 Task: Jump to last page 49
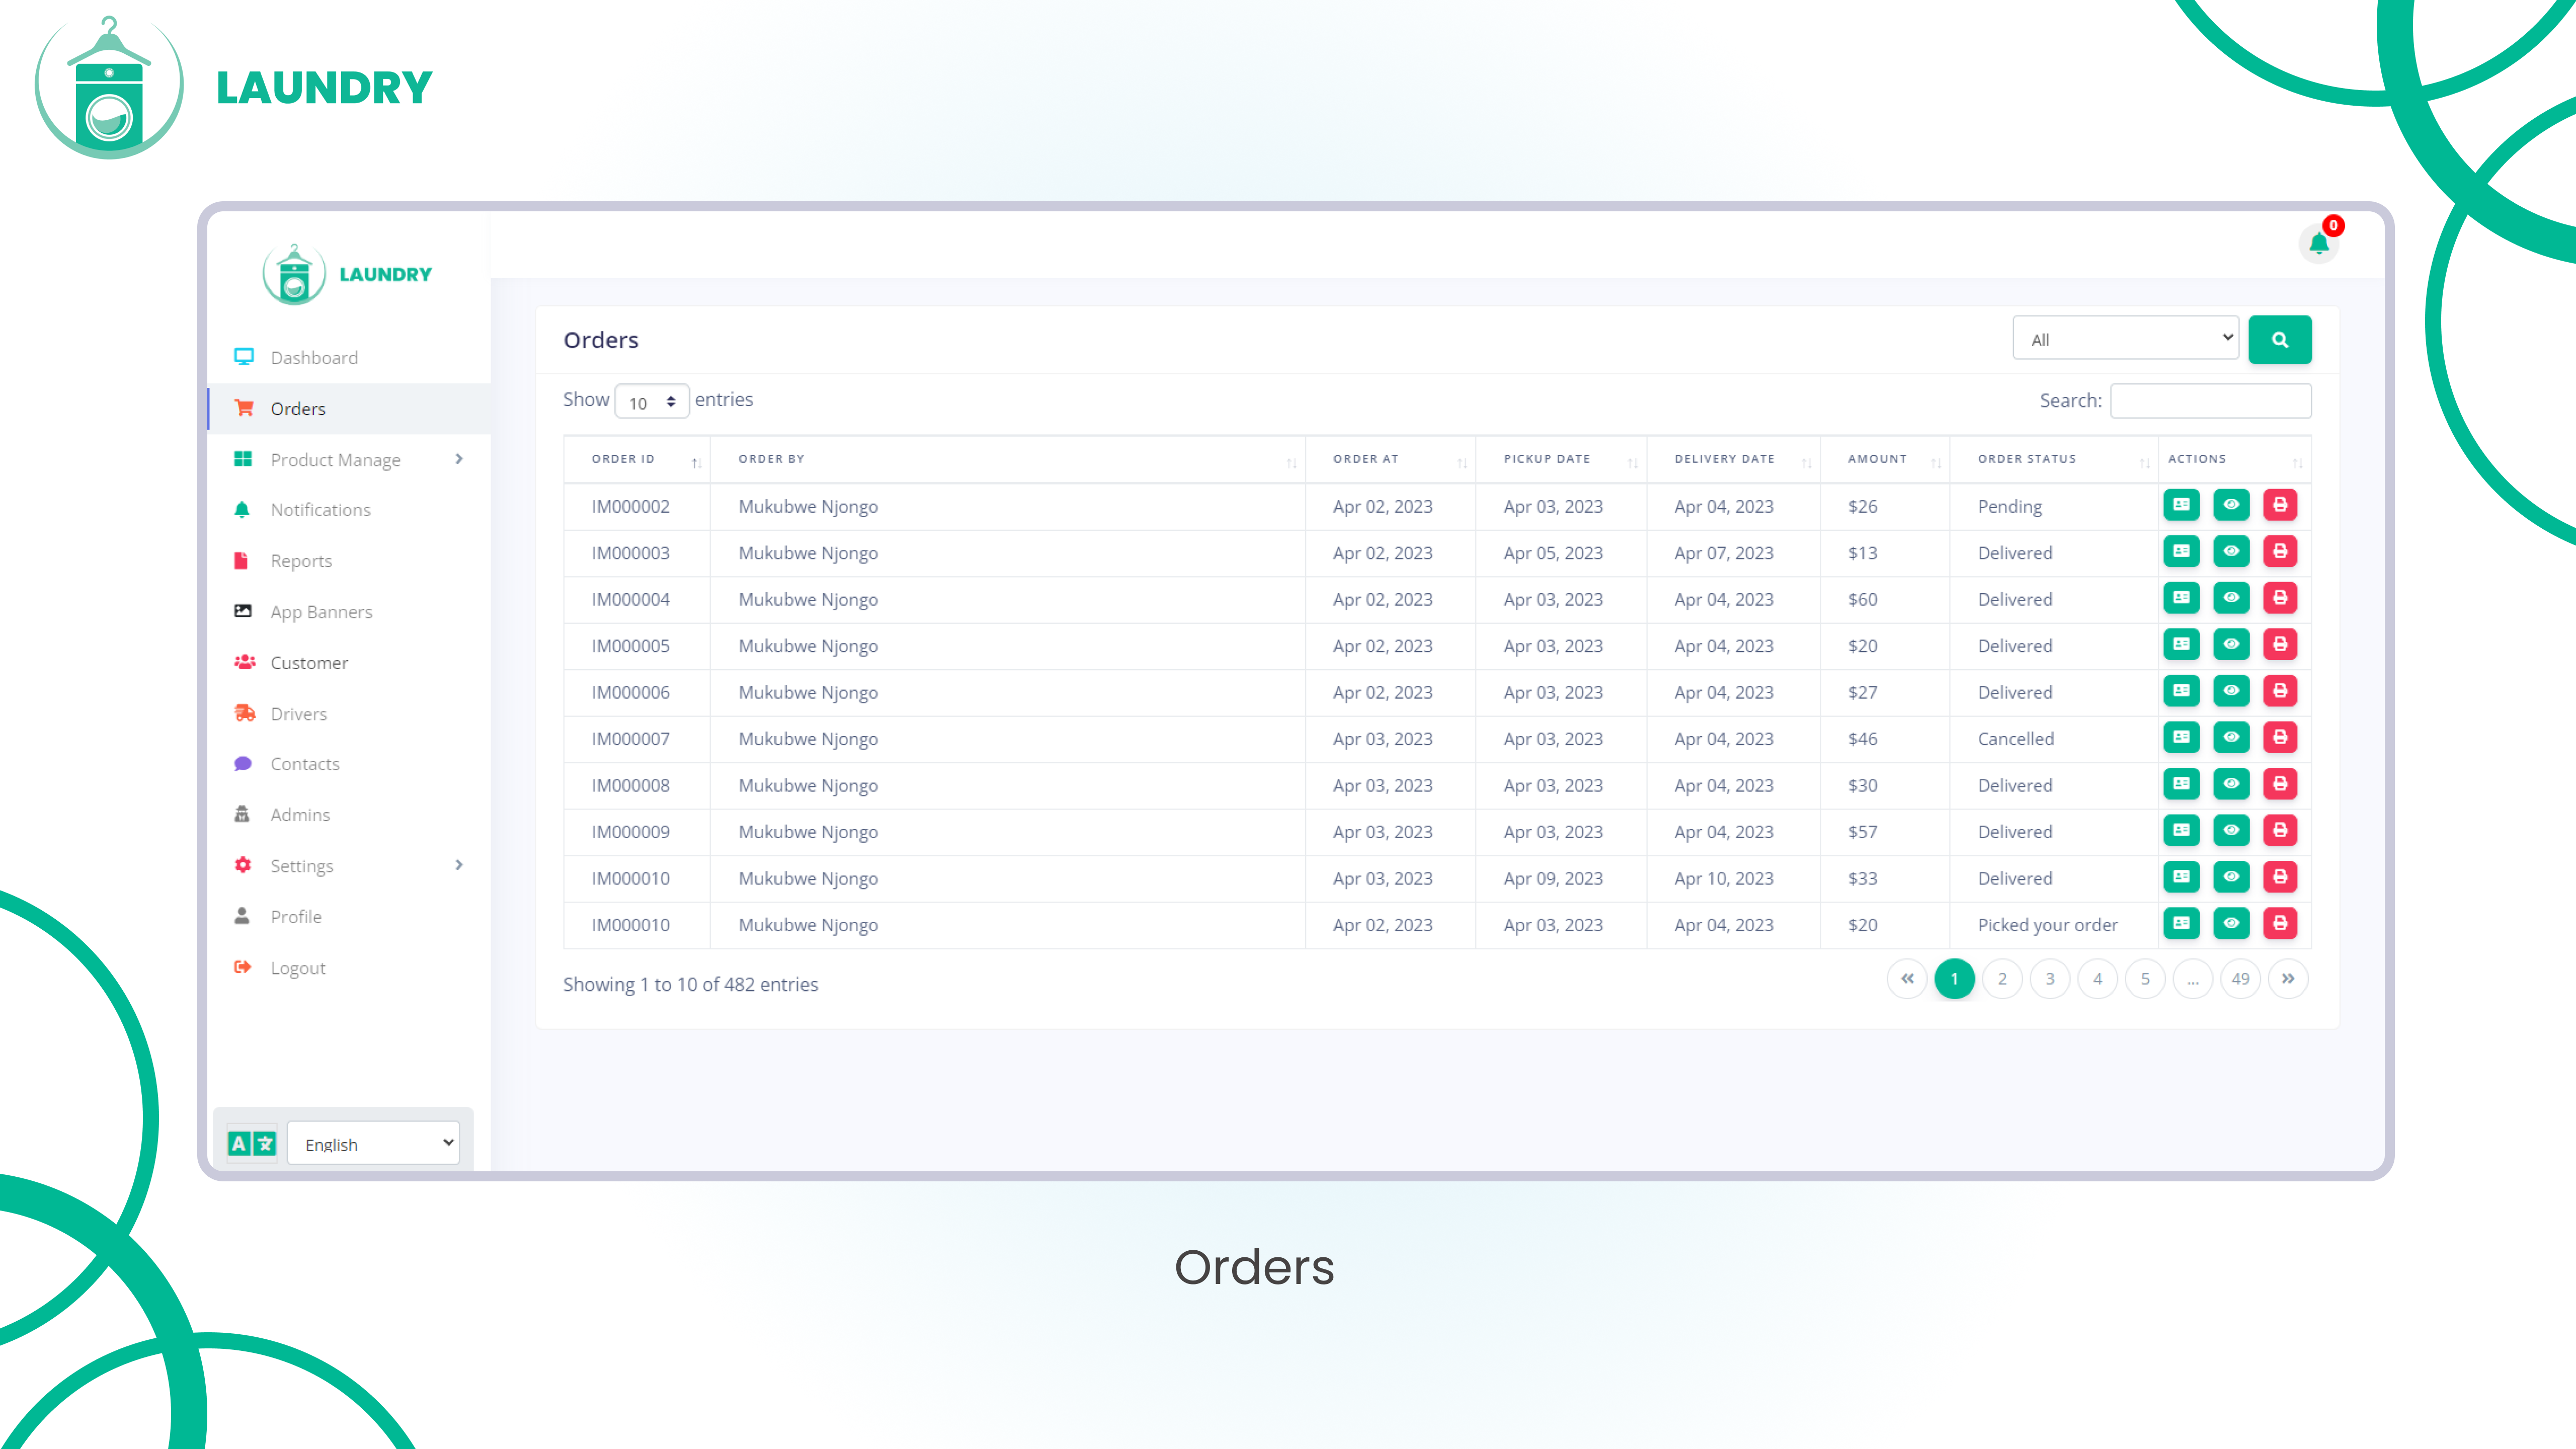click(x=2240, y=979)
